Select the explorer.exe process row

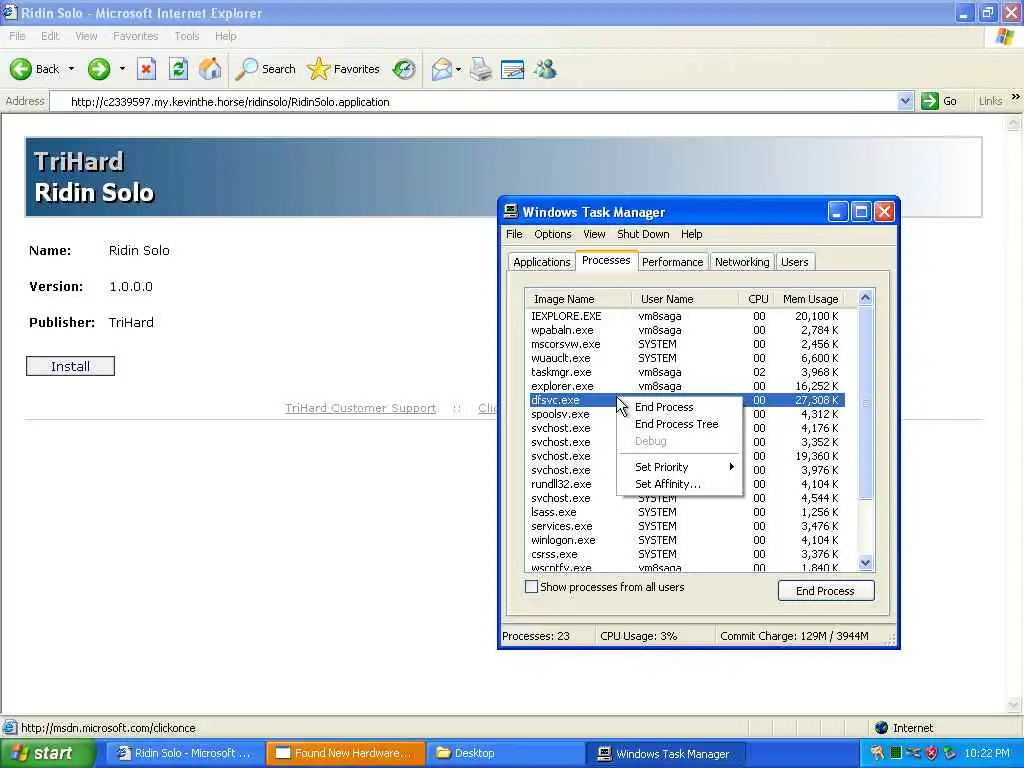[x=686, y=386]
